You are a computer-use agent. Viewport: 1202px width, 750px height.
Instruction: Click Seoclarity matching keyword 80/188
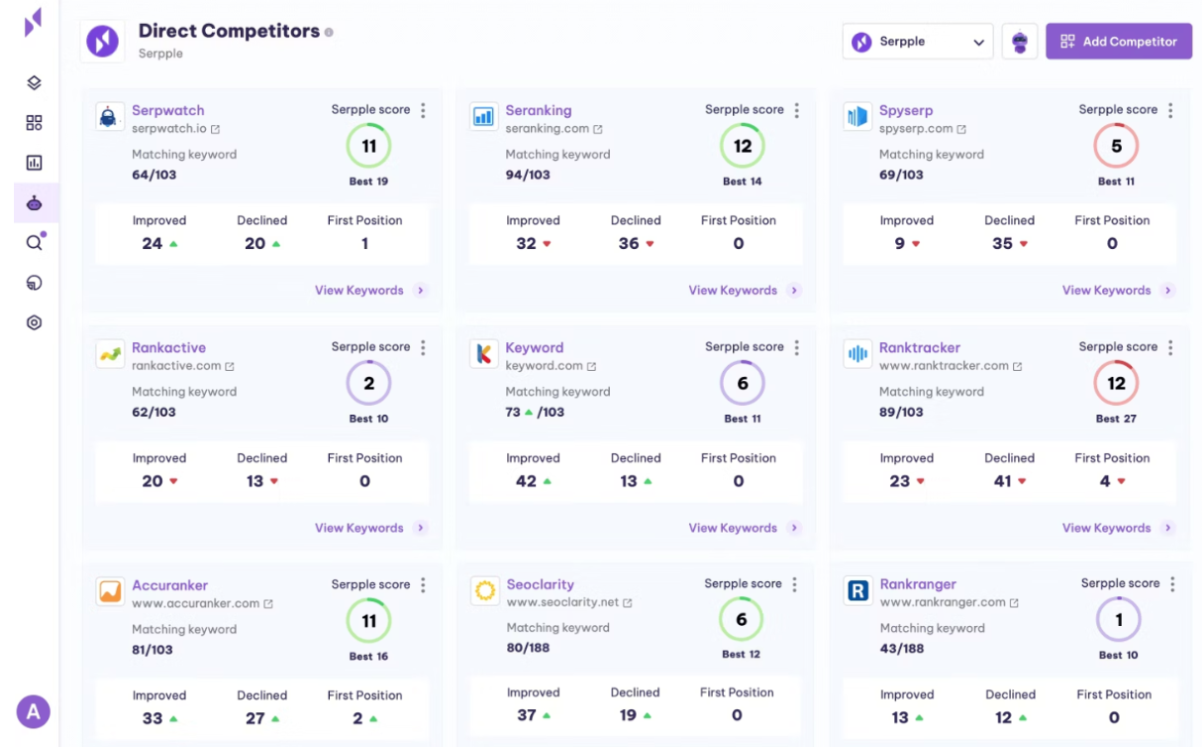[528, 648]
